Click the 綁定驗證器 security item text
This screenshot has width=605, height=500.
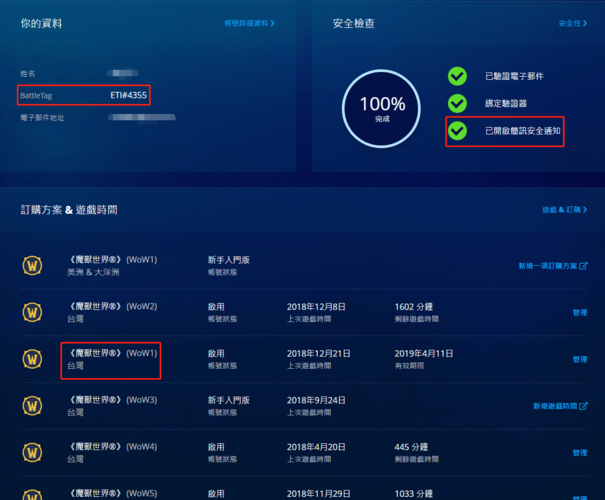[505, 103]
